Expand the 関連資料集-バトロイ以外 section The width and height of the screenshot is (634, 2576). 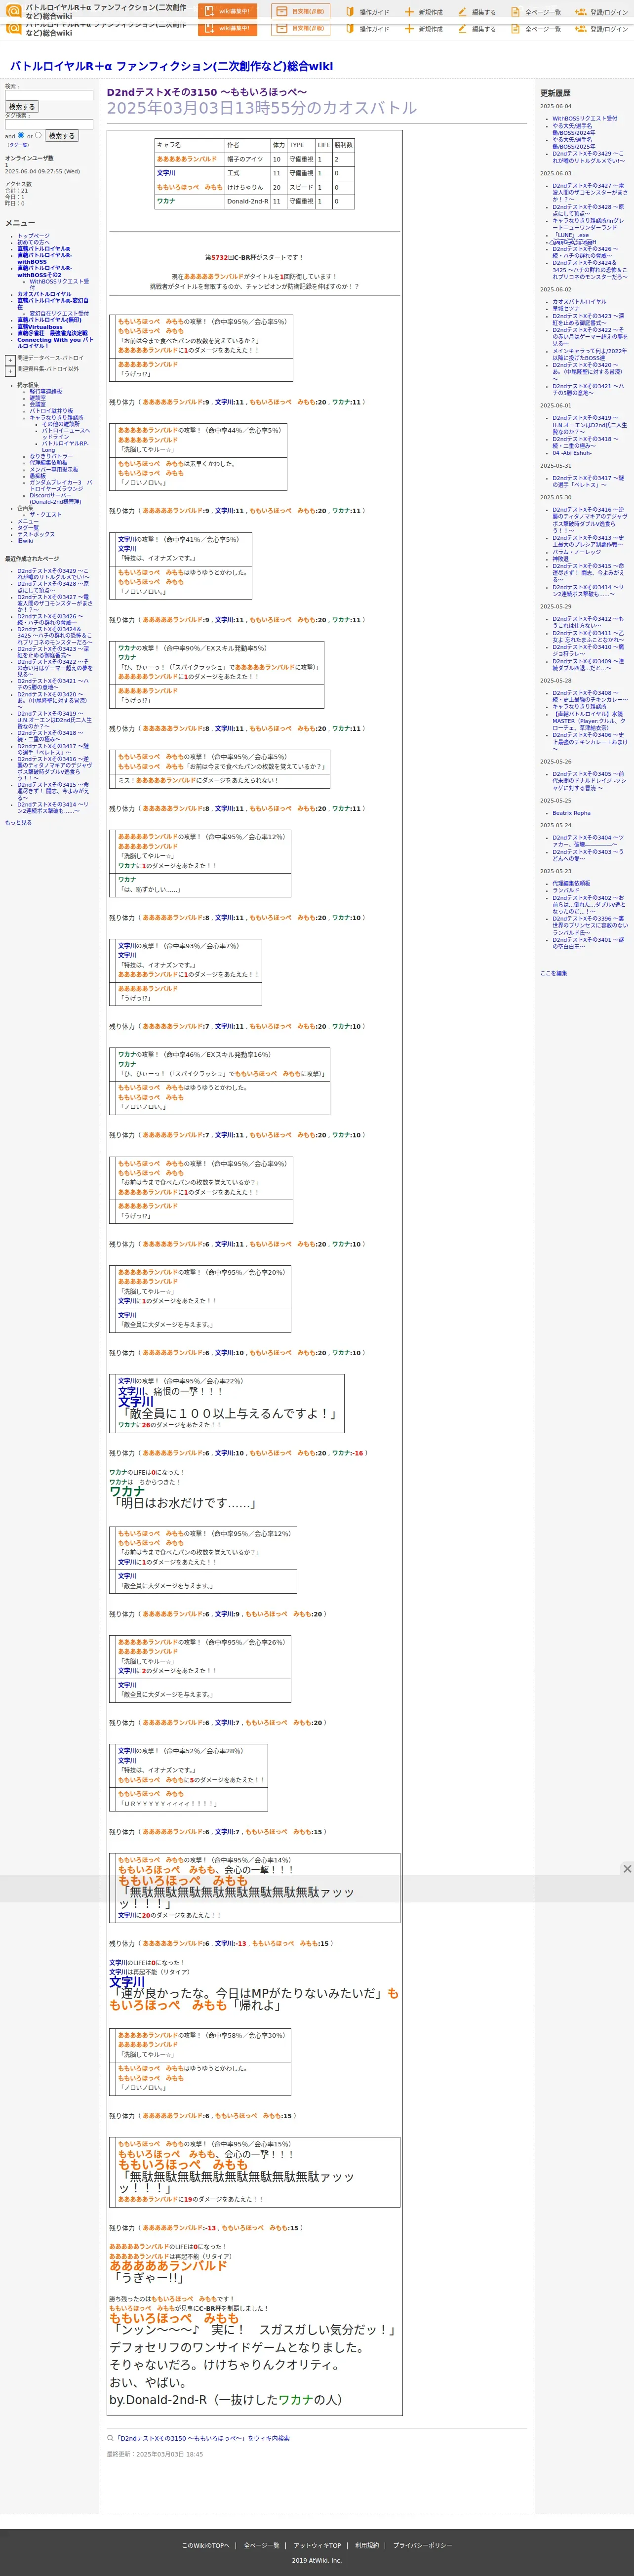tap(10, 371)
